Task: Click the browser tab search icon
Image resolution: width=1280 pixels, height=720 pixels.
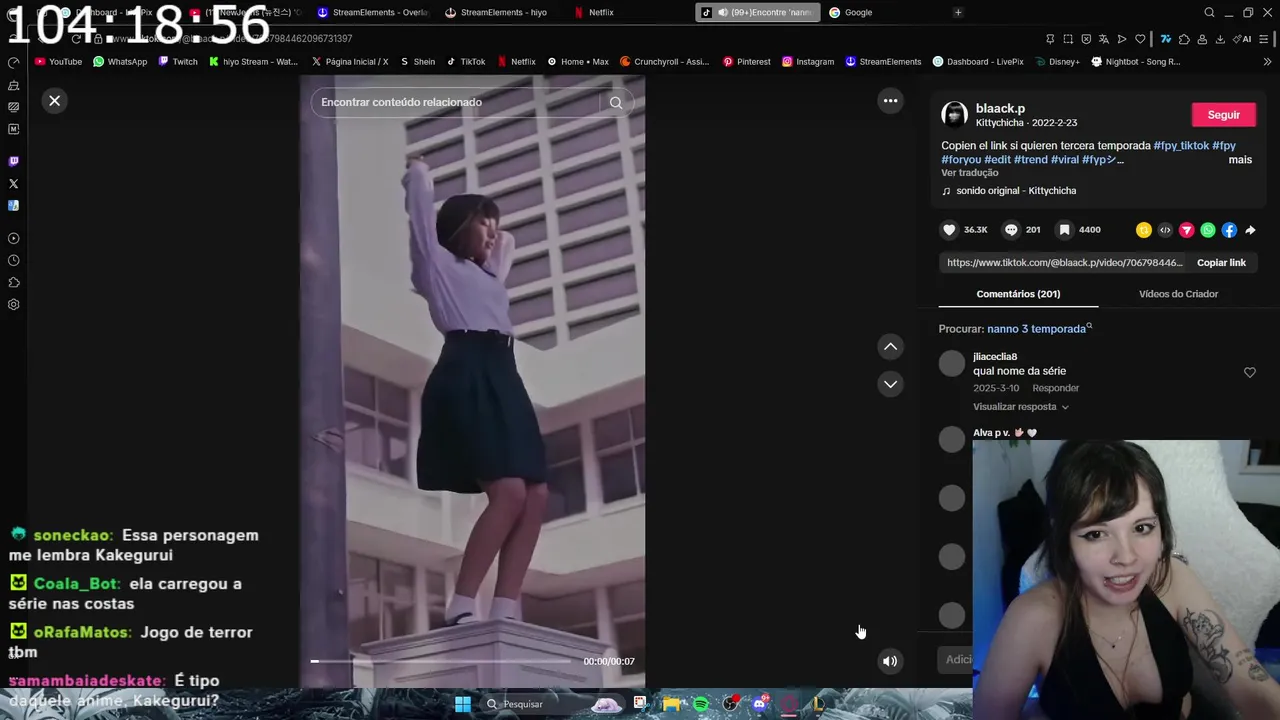Action: coord(1209,12)
